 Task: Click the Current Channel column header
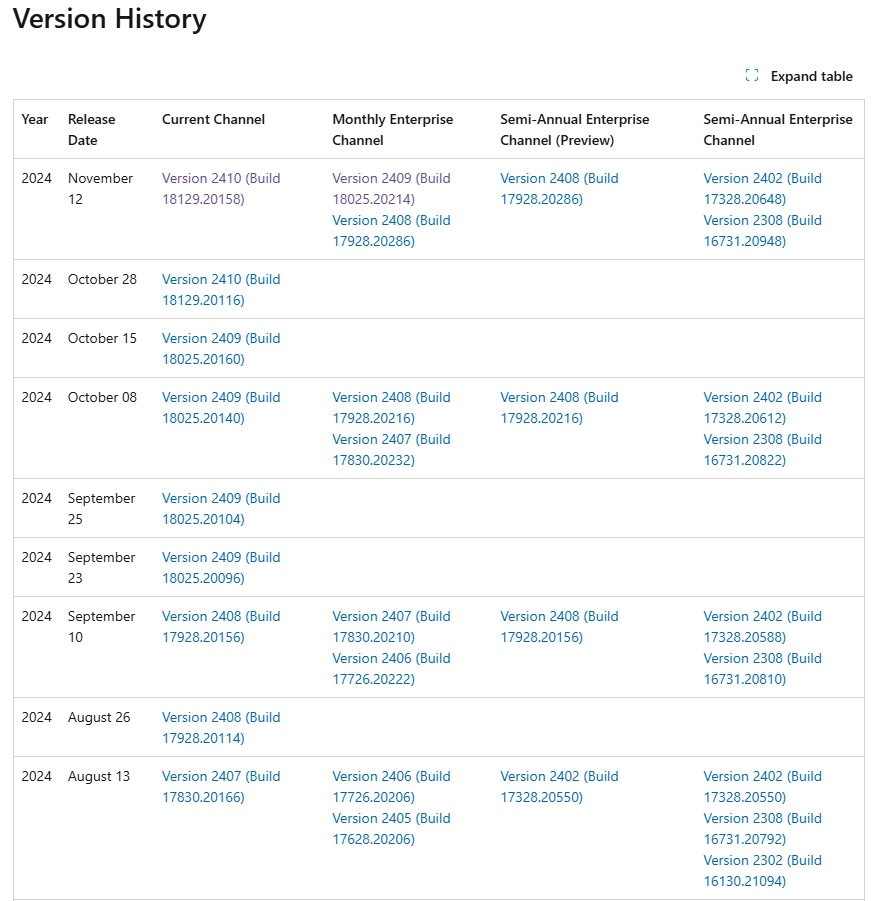(x=213, y=119)
